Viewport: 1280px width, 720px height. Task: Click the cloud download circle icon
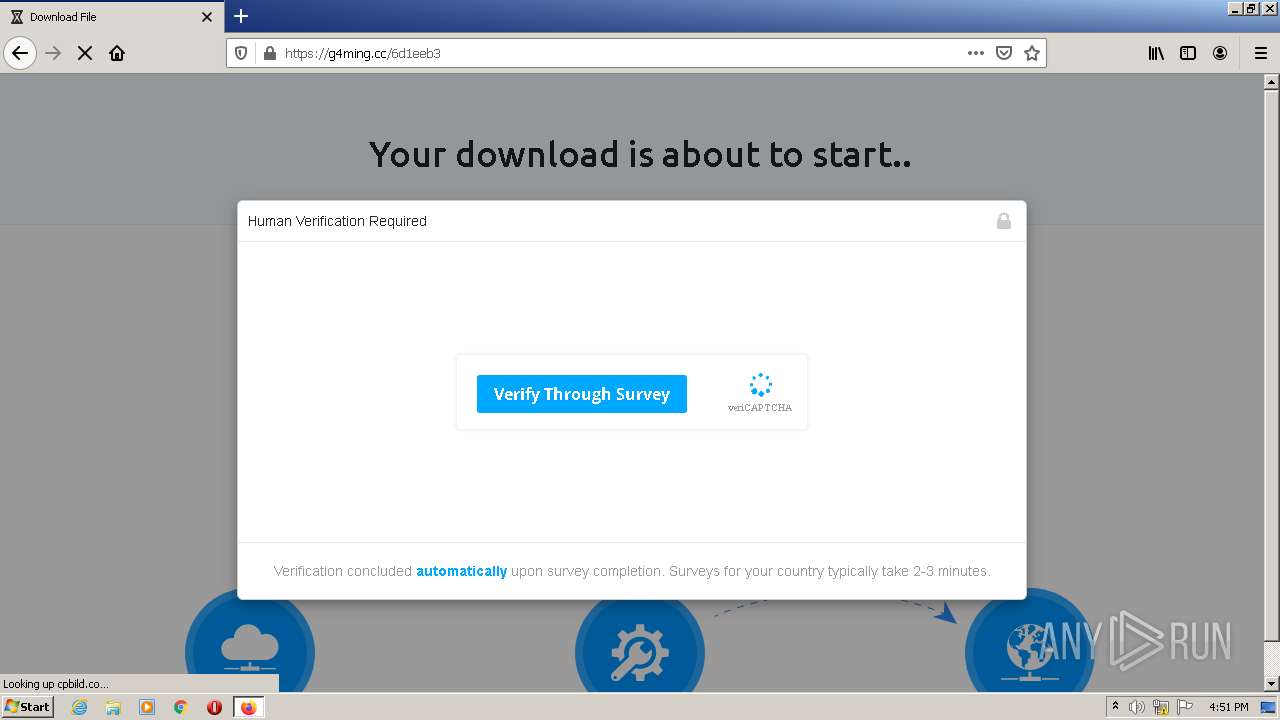click(250, 644)
